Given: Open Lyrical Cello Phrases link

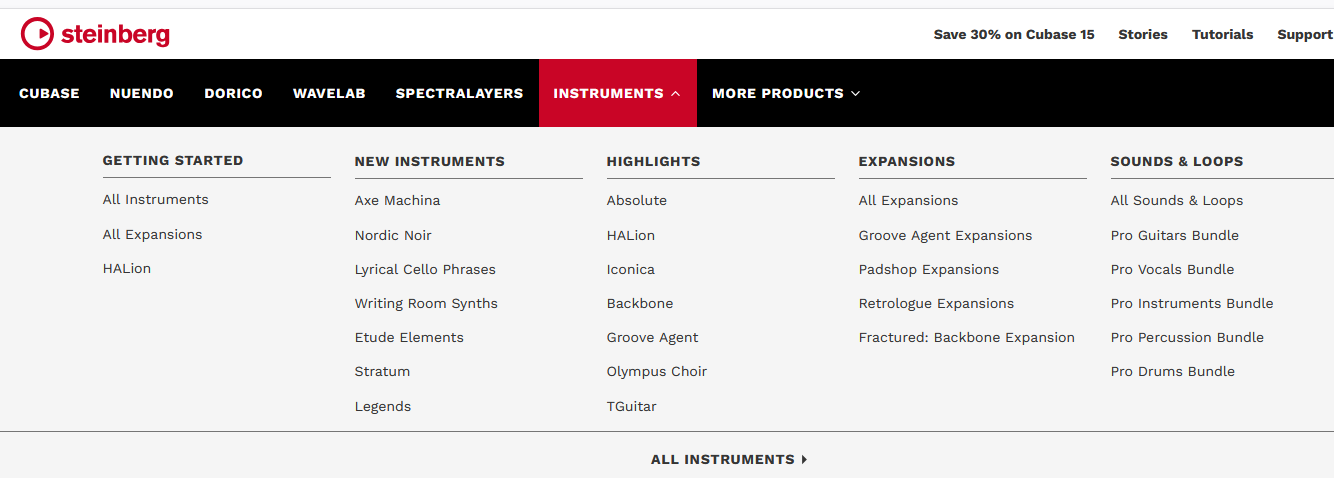Looking at the screenshot, I should (x=425, y=269).
